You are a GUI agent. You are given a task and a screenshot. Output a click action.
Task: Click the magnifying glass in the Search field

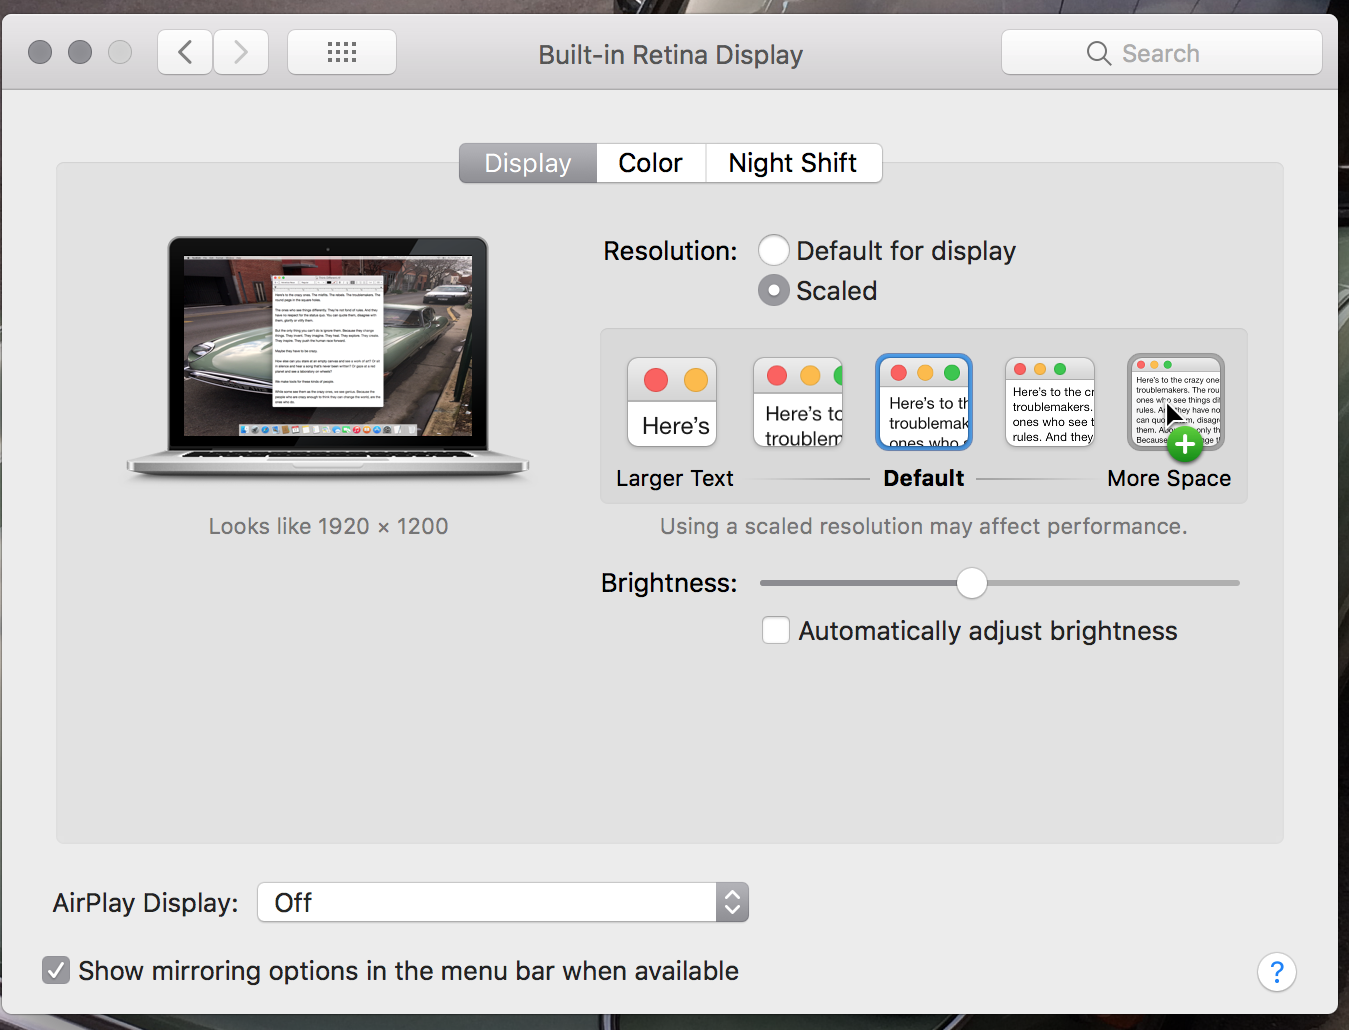coord(1098,52)
